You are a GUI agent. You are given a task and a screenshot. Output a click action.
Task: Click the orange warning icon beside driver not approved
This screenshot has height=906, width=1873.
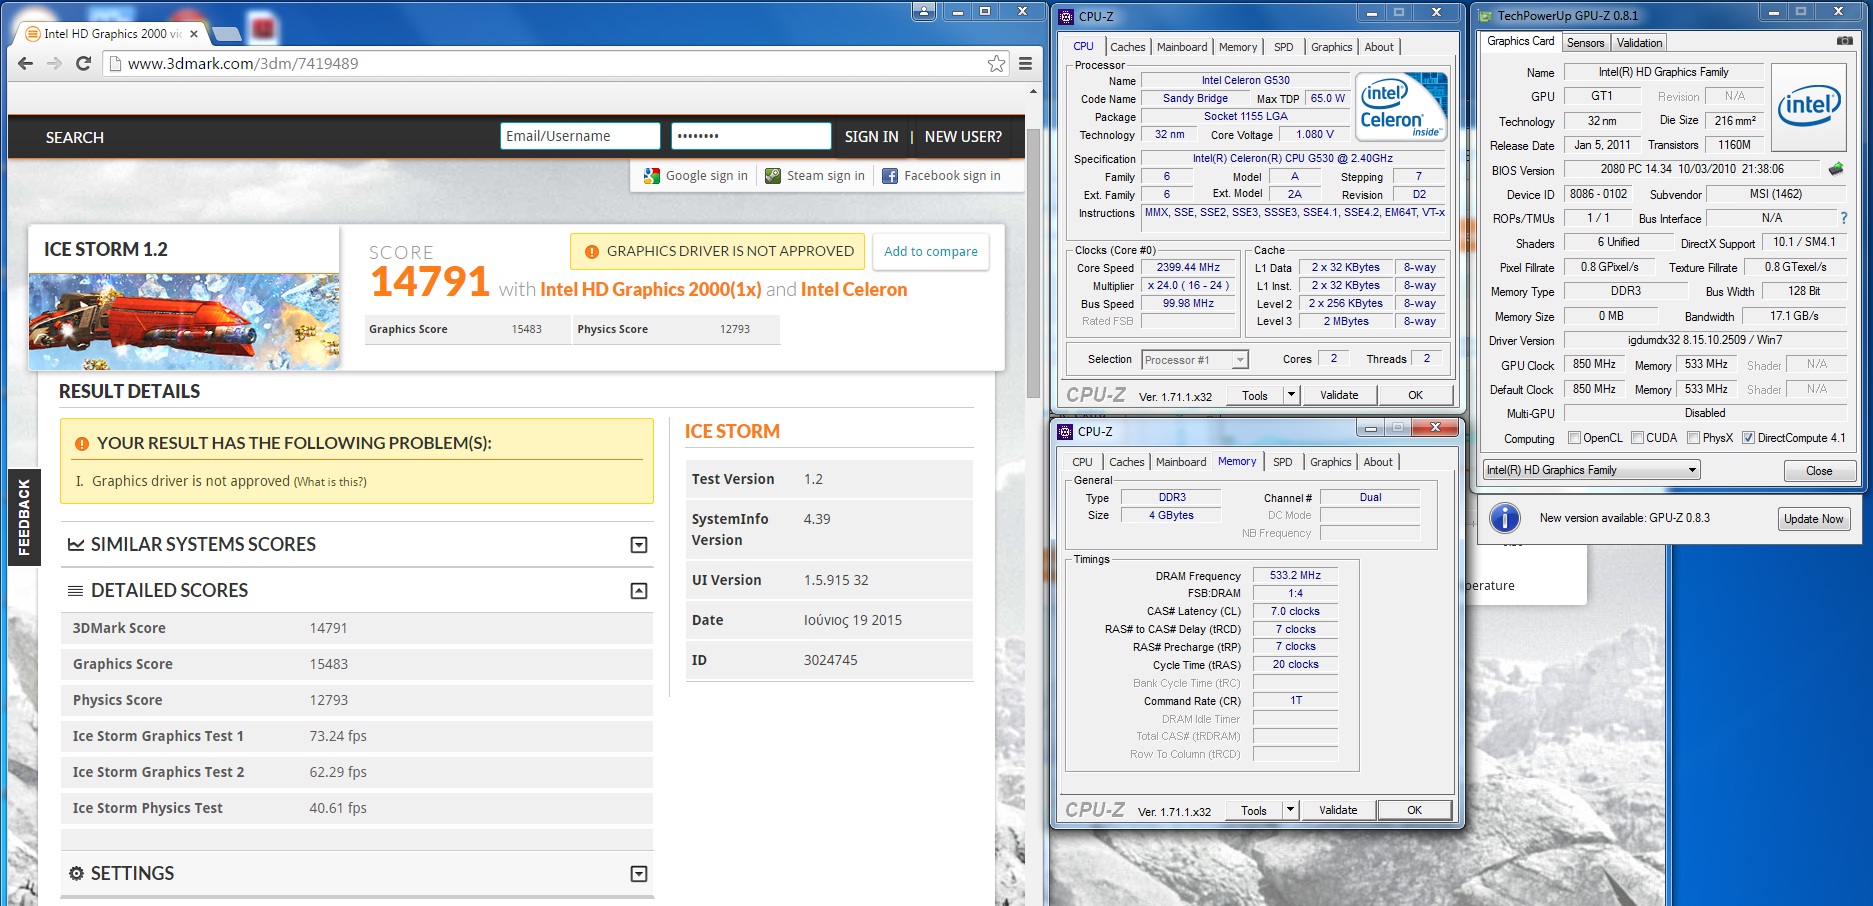[592, 252]
